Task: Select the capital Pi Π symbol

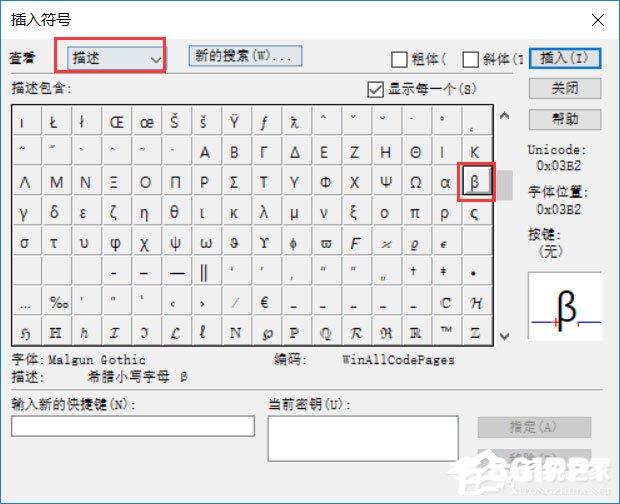Action: 175,182
